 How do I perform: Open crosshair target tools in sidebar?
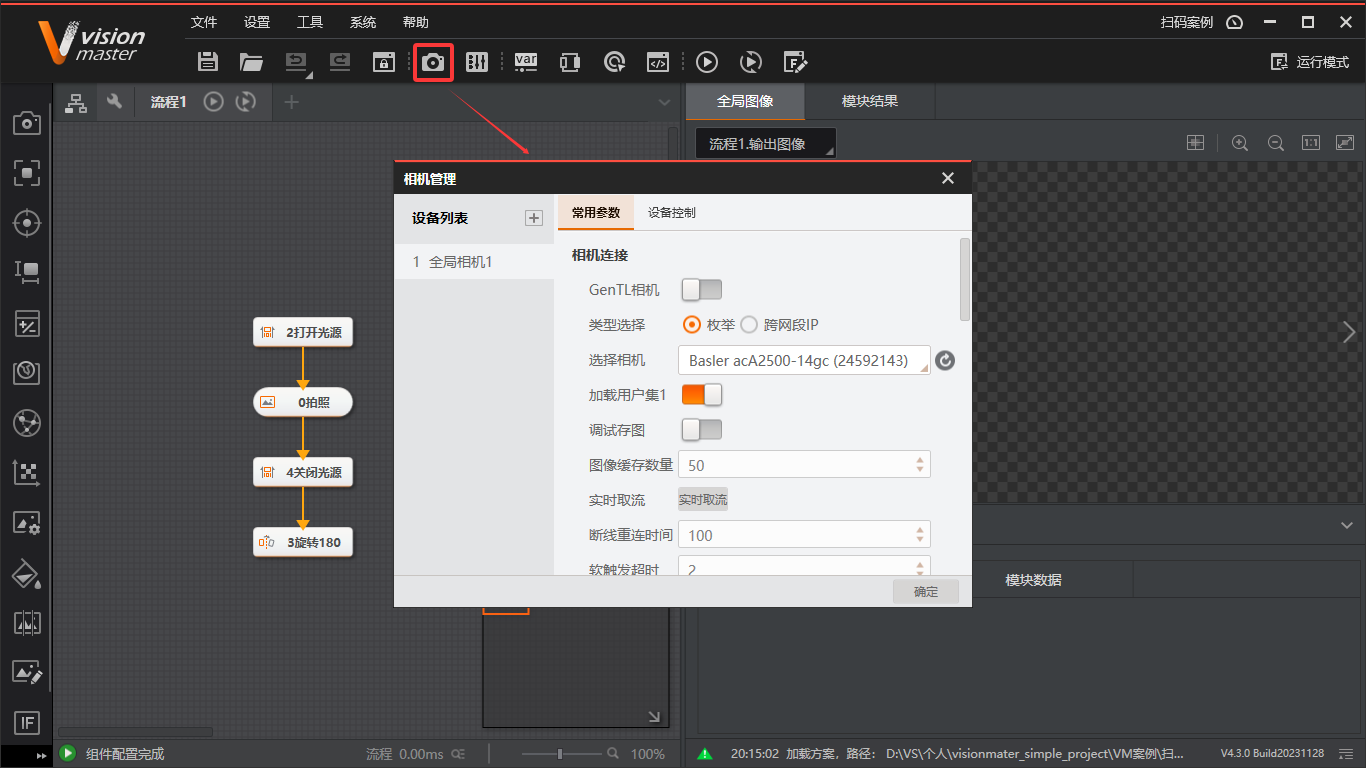click(27, 223)
